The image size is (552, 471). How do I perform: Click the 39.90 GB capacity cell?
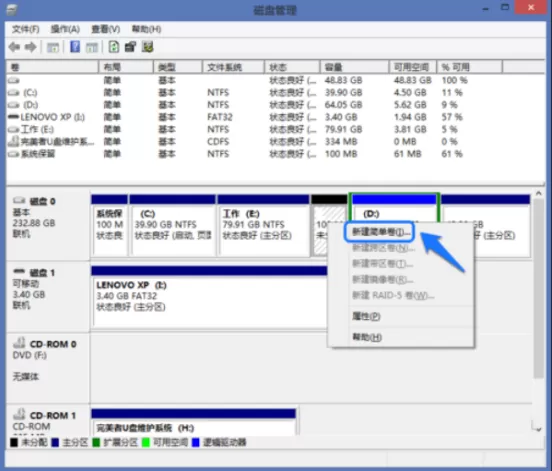[343, 93]
